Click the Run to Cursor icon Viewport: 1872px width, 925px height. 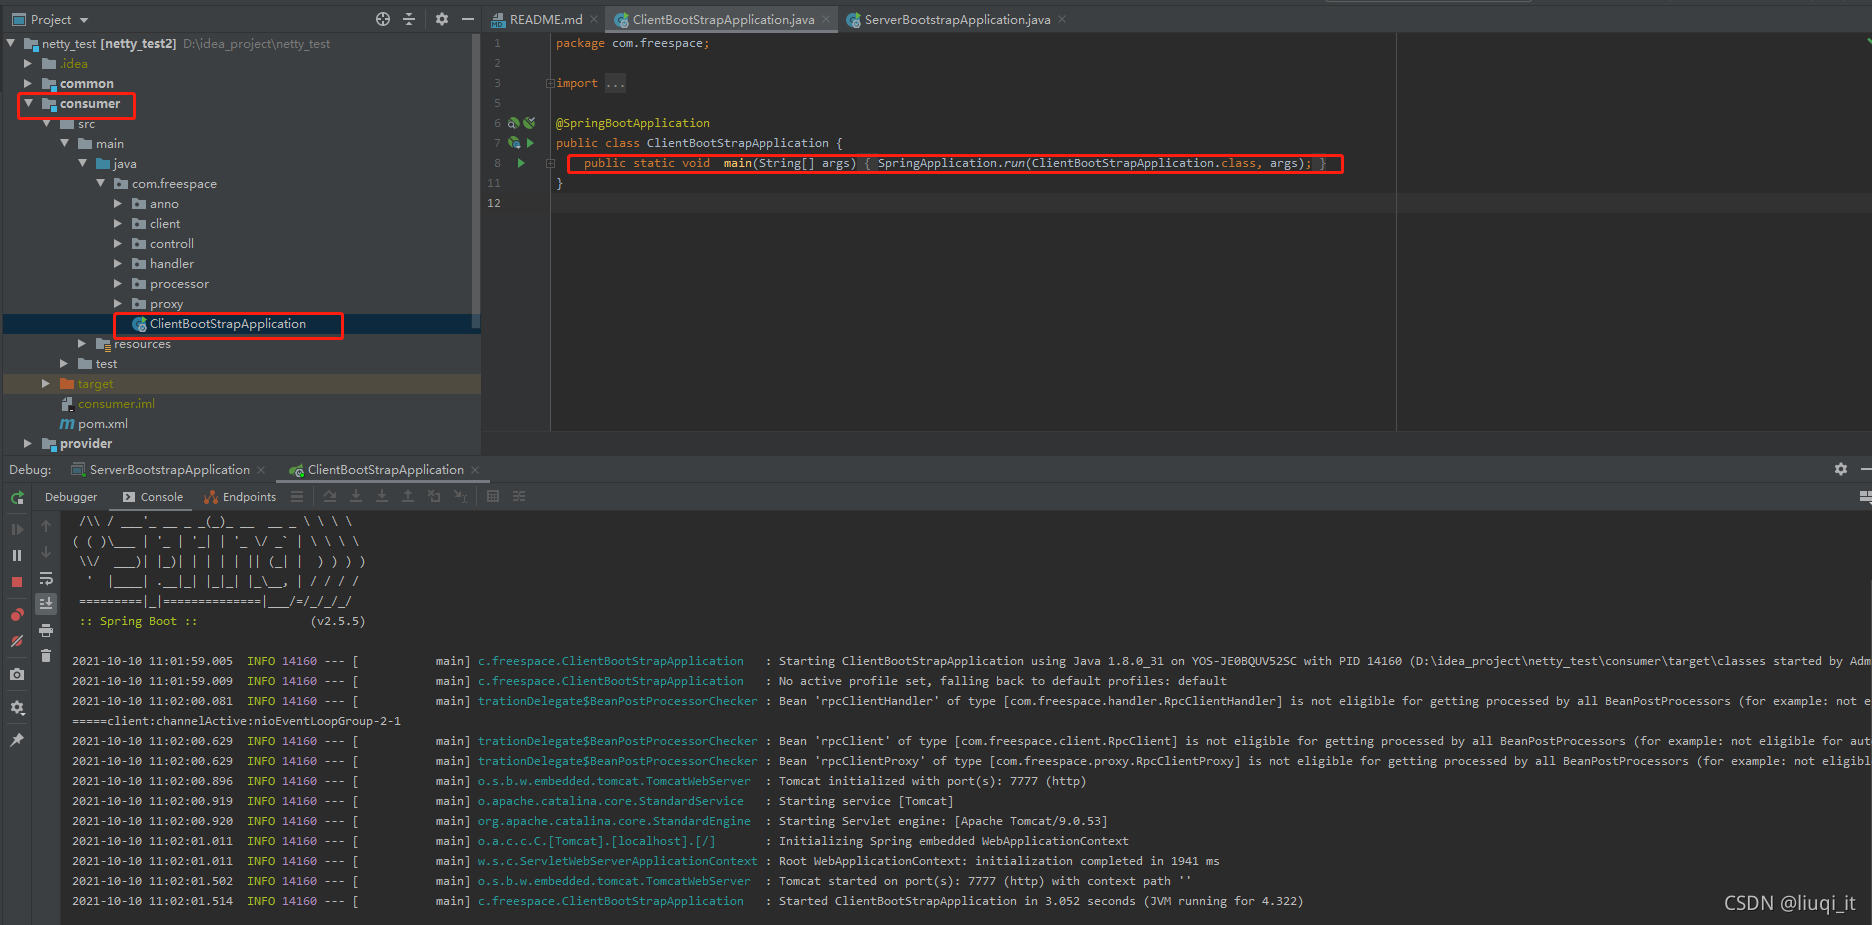460,496
